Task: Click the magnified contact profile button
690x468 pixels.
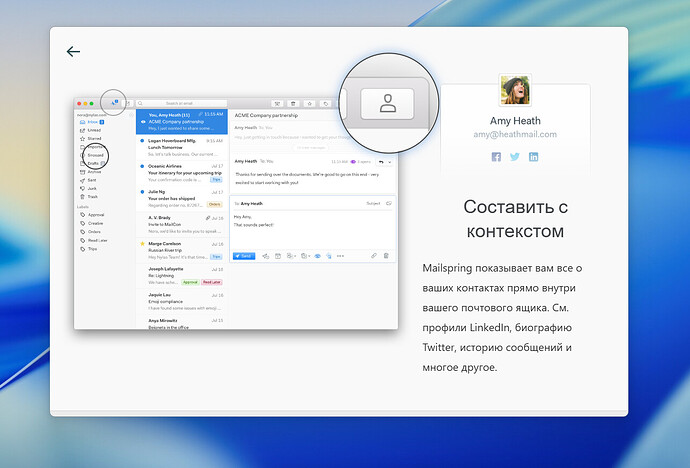Action: click(387, 104)
